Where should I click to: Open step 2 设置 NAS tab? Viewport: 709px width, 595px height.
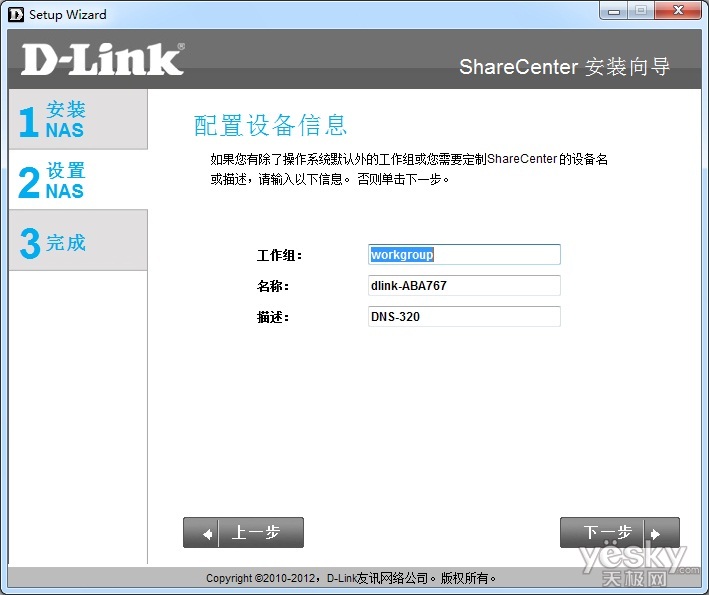(x=78, y=179)
